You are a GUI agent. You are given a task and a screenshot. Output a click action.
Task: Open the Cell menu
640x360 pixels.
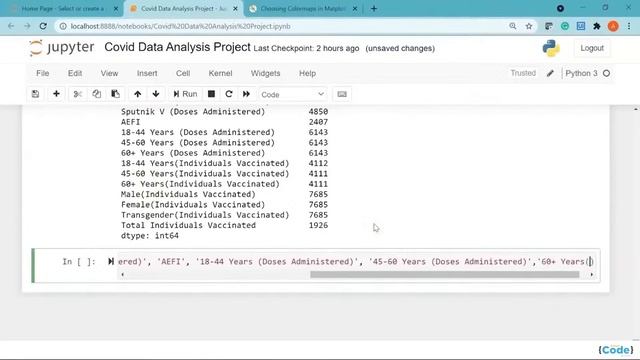click(x=183, y=73)
